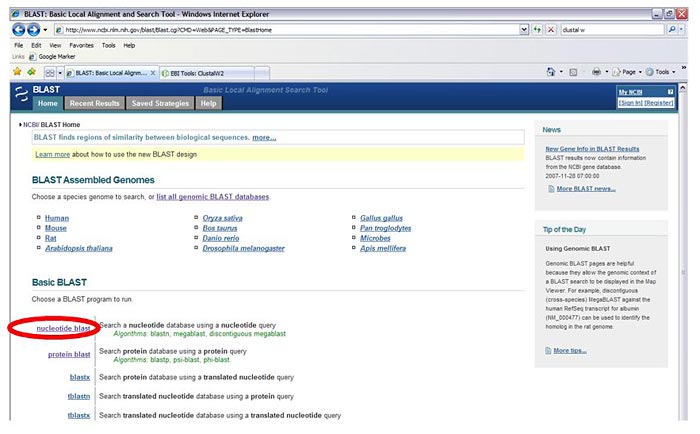The image size is (700, 434).
Task: Expand the address bar history dropdown
Action: (x=524, y=30)
